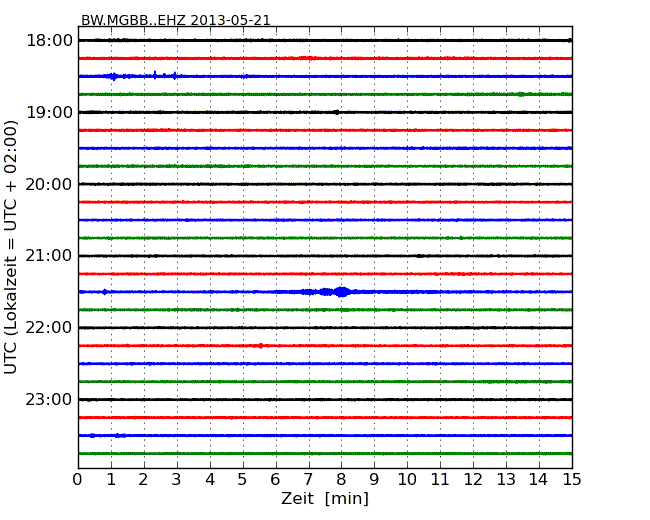The height and width of the screenshot is (520, 650).
Task: Click the 23:00 time label
Action: click(x=49, y=399)
